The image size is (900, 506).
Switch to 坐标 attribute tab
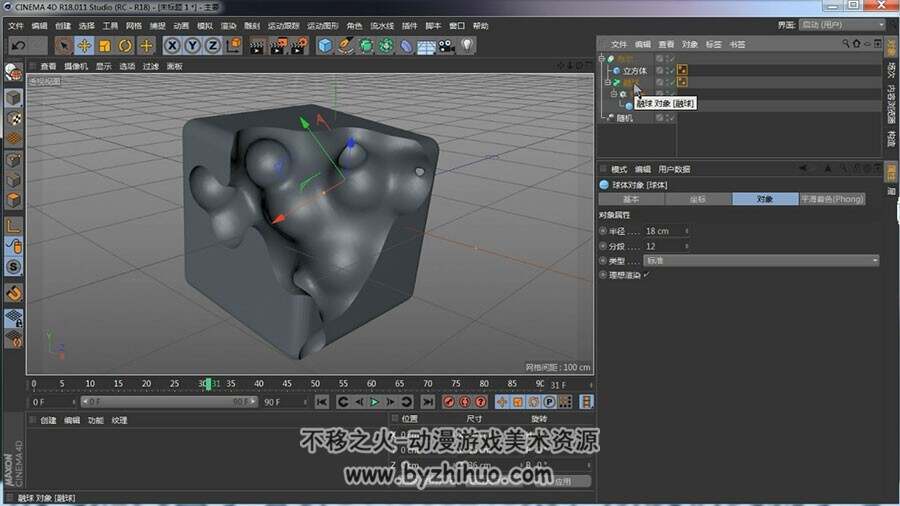click(698, 199)
